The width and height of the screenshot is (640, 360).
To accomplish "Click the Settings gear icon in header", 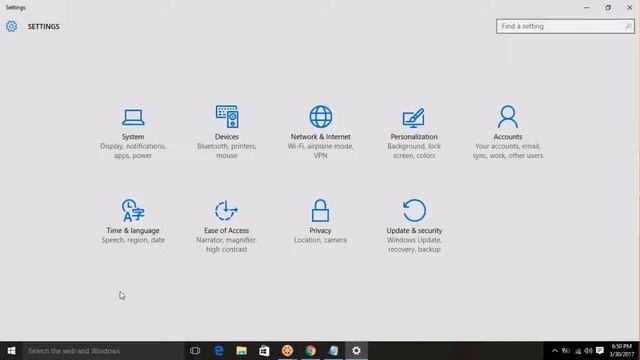I will coord(11,27).
